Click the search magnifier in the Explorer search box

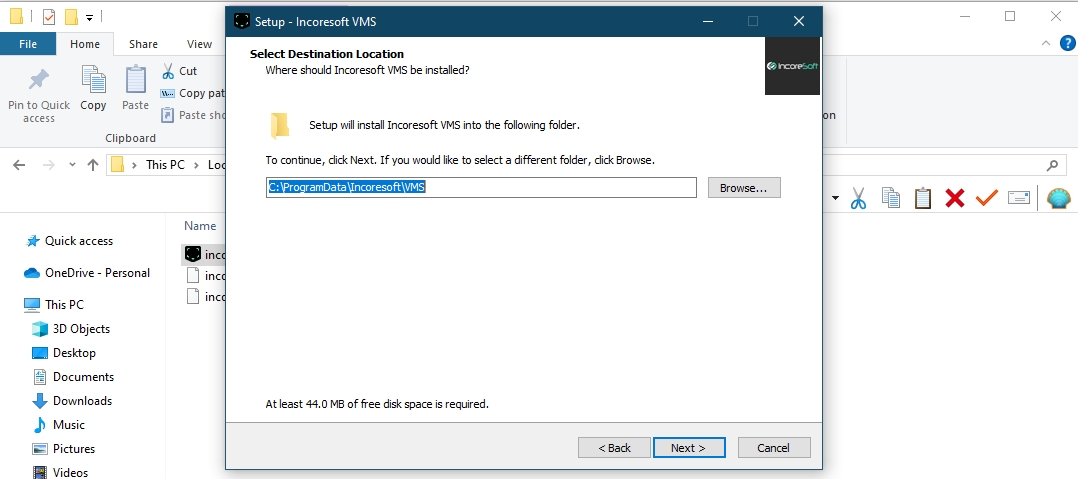tap(1052, 165)
